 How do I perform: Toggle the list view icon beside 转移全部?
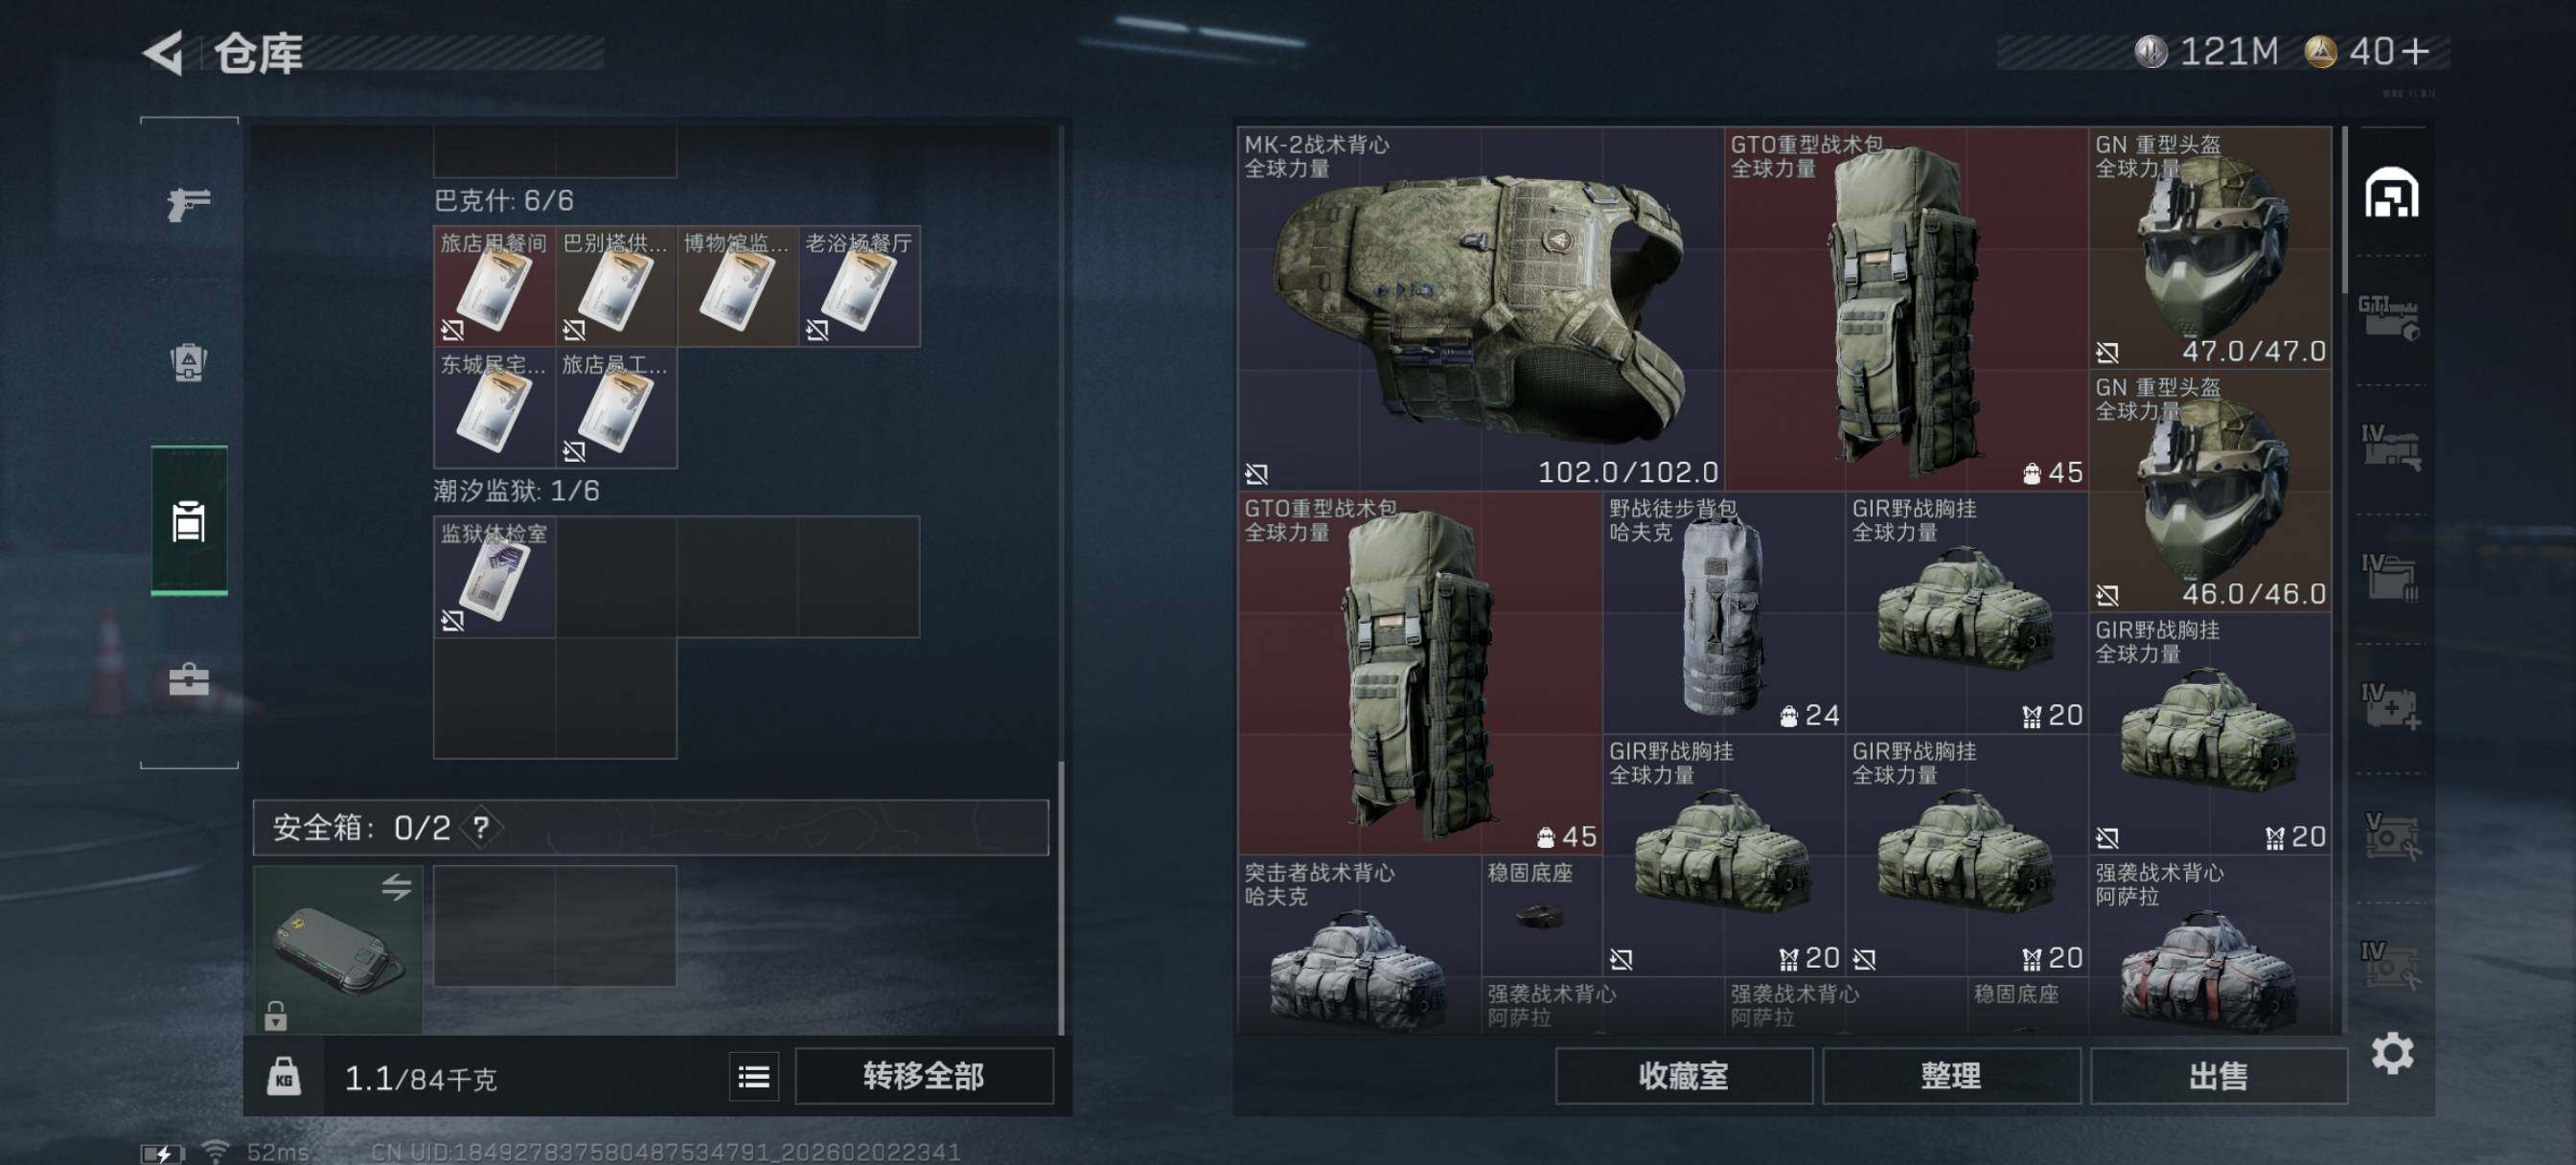753,1076
